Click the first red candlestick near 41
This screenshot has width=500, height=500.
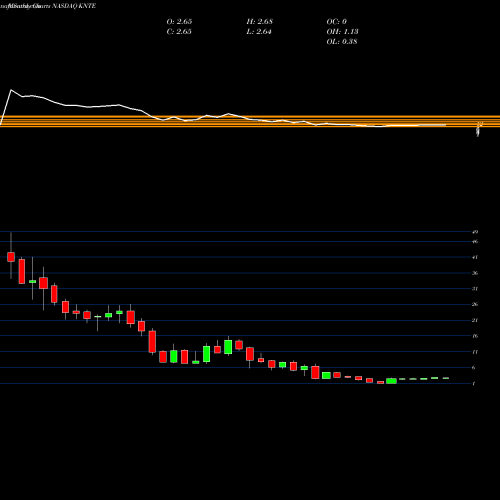(x=11, y=257)
